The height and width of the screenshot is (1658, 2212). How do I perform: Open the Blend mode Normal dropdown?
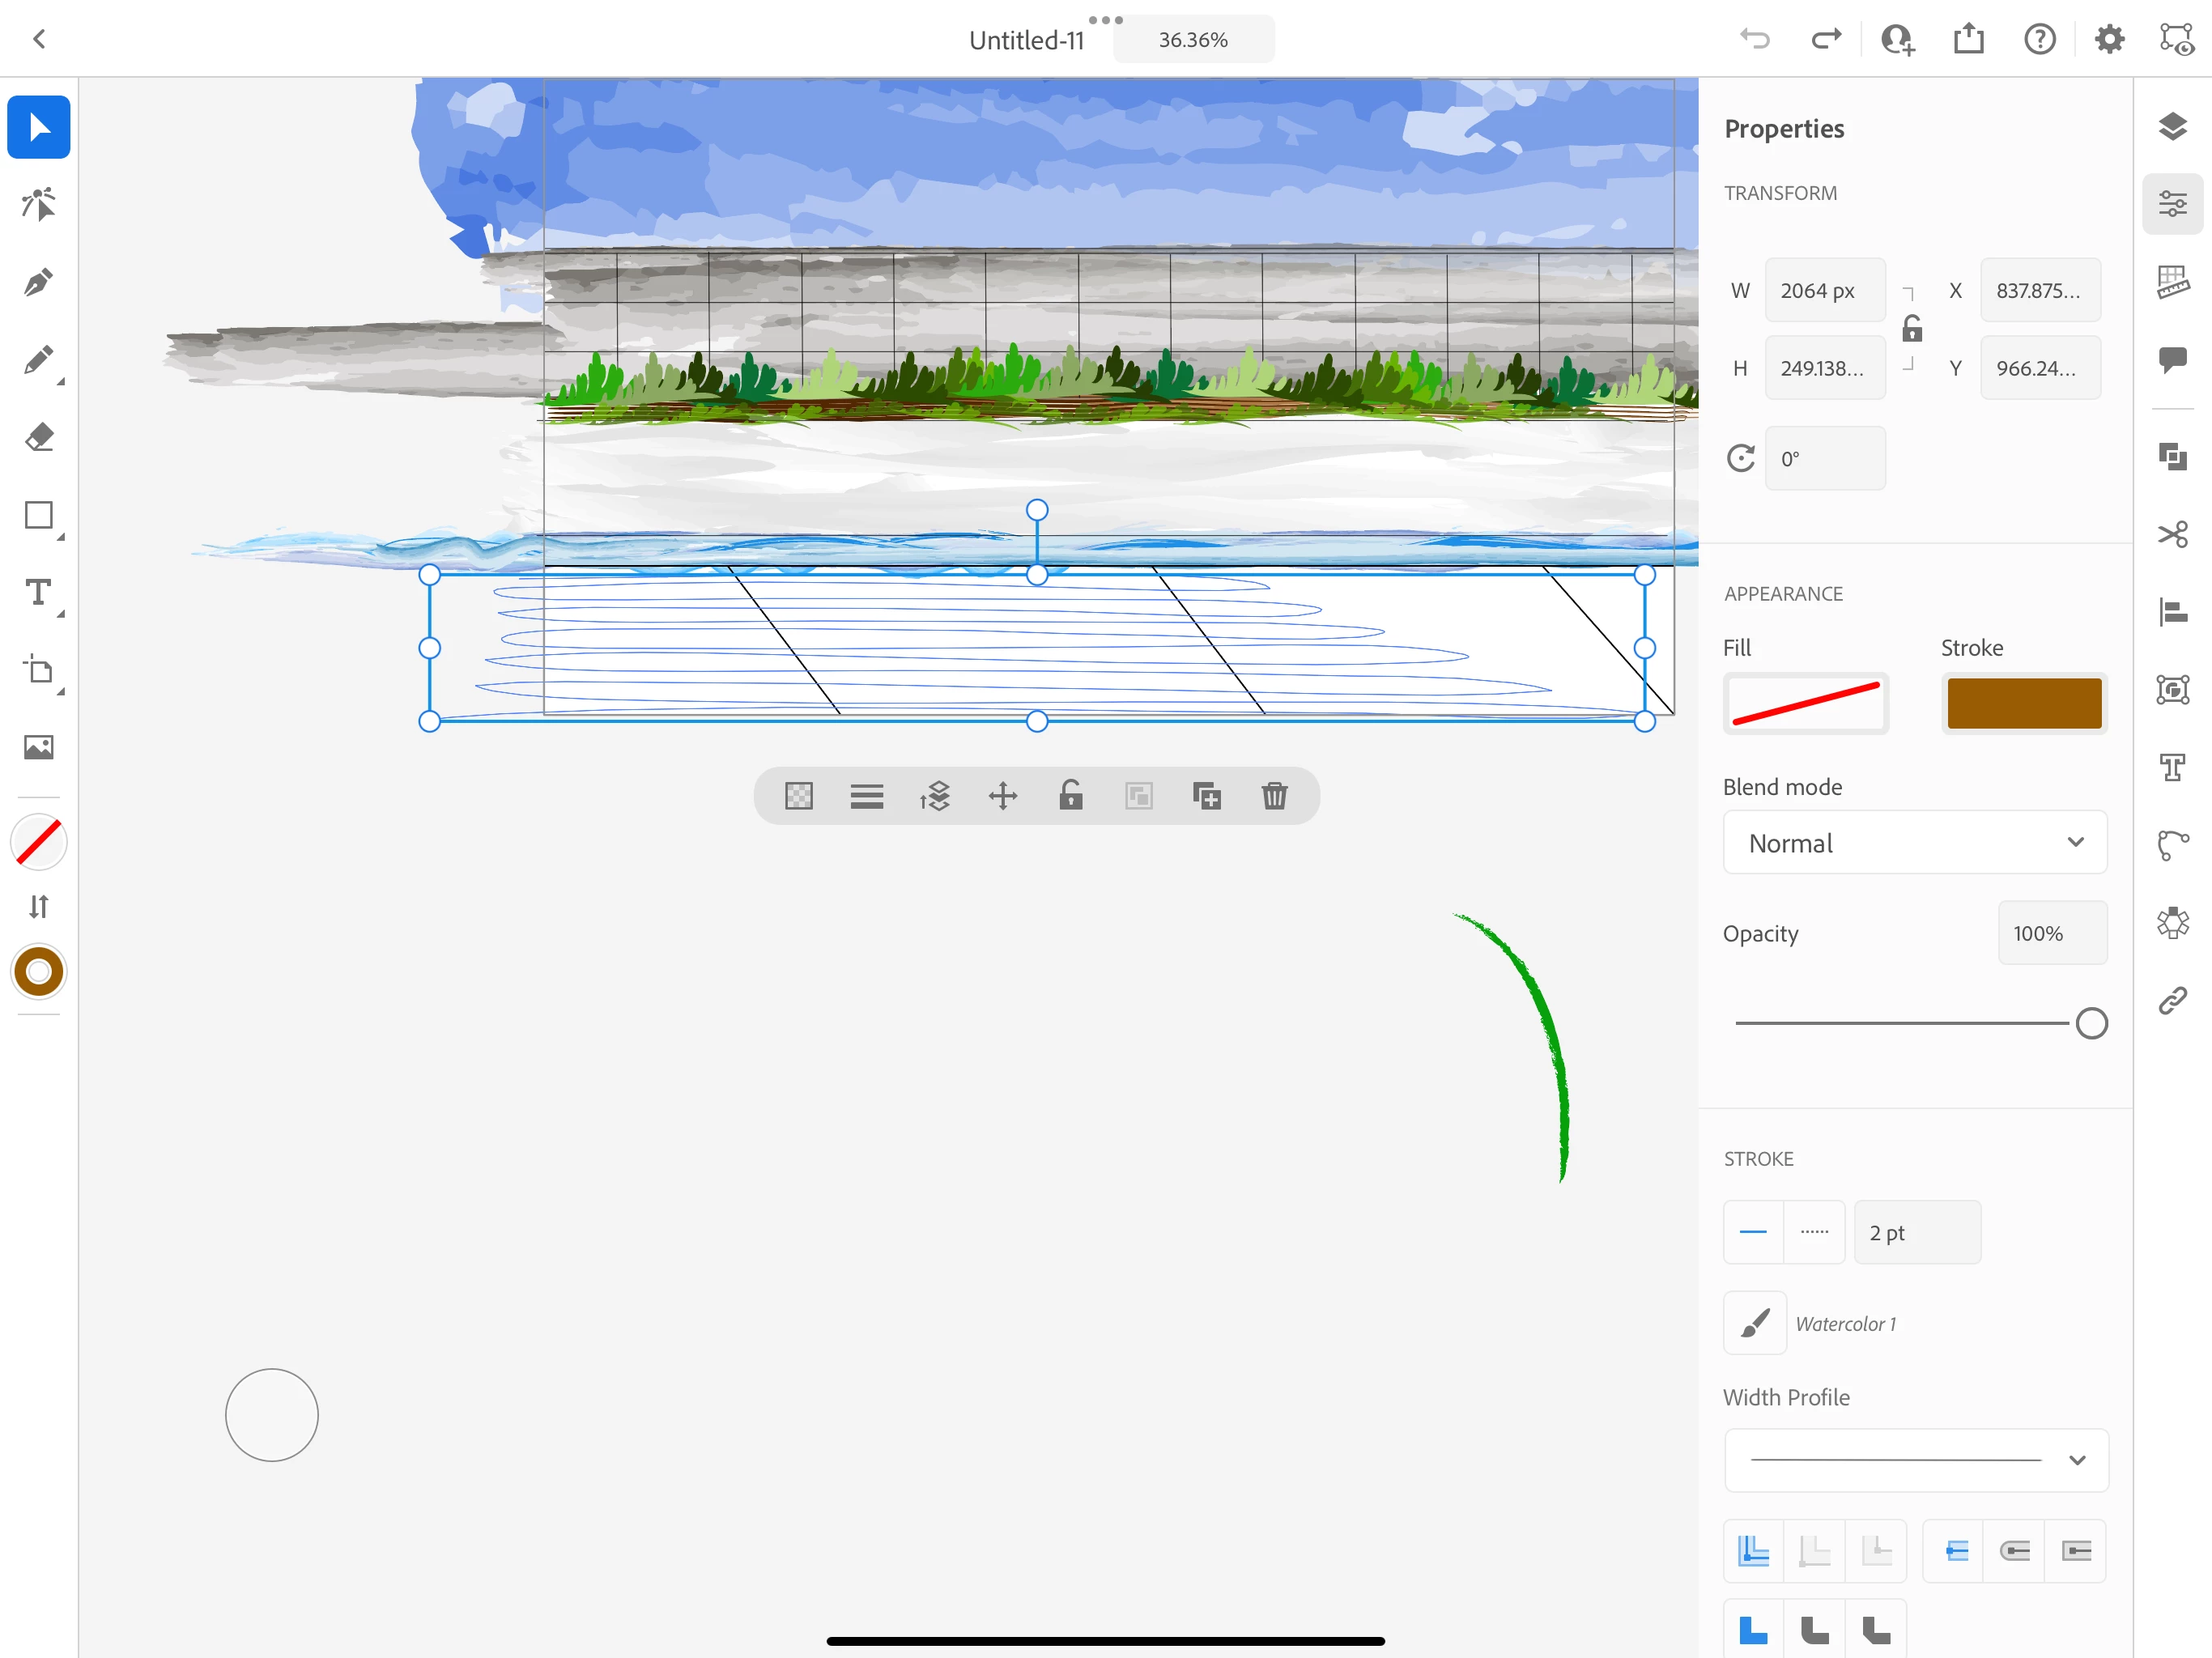(x=1914, y=843)
